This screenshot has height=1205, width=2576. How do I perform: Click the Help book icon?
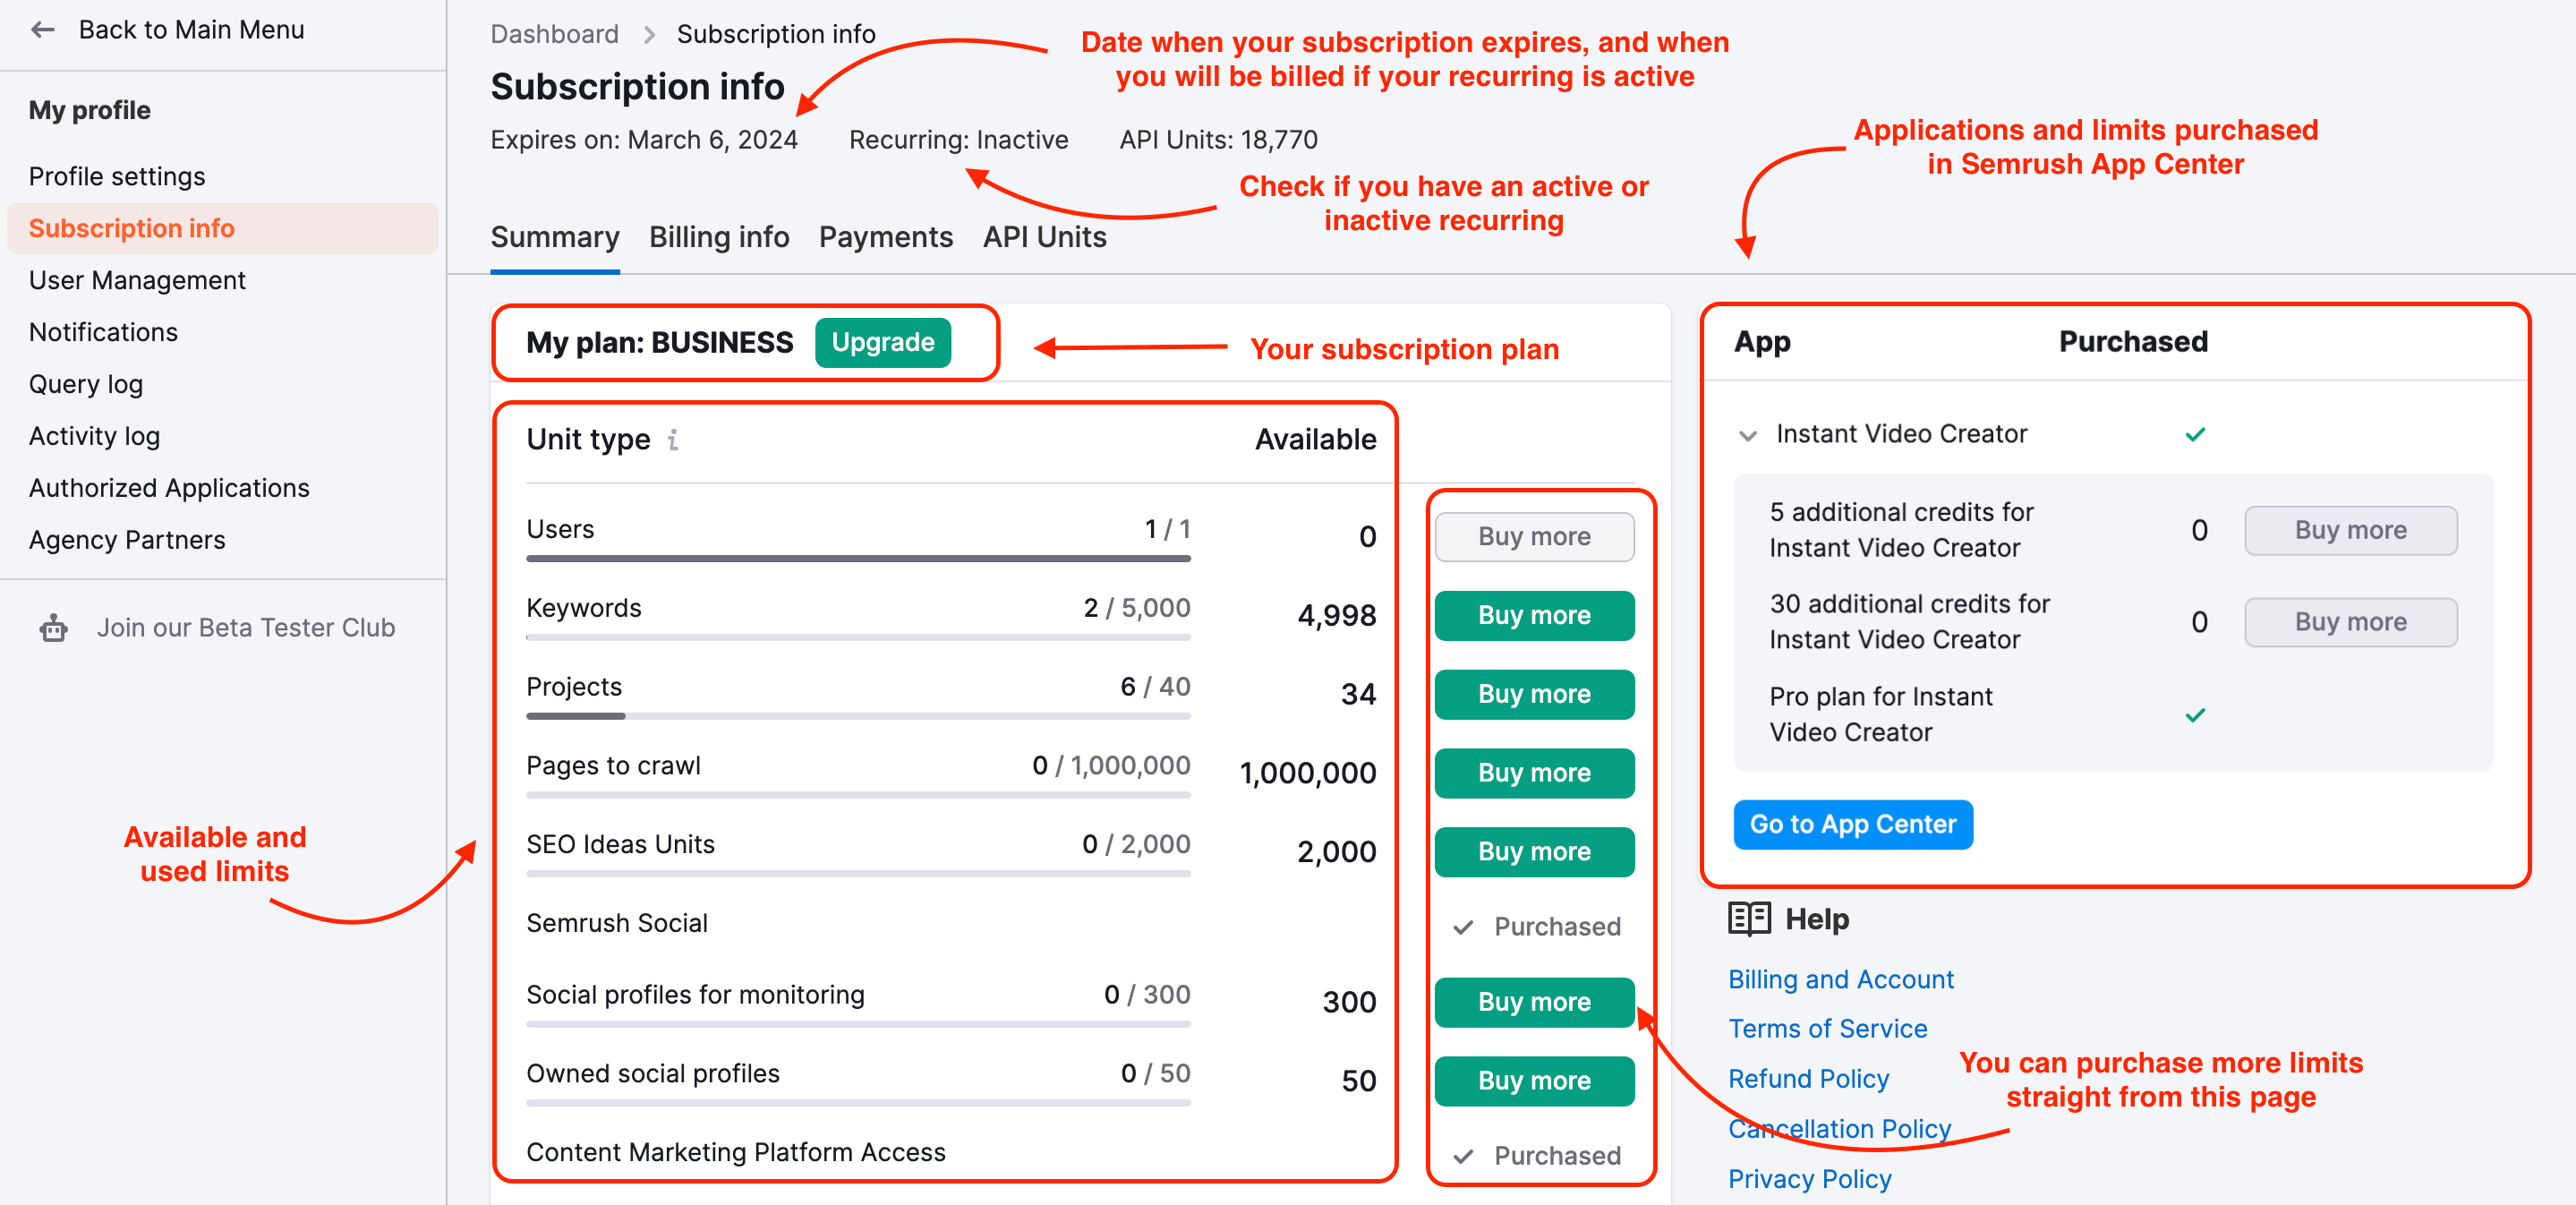(x=1749, y=918)
